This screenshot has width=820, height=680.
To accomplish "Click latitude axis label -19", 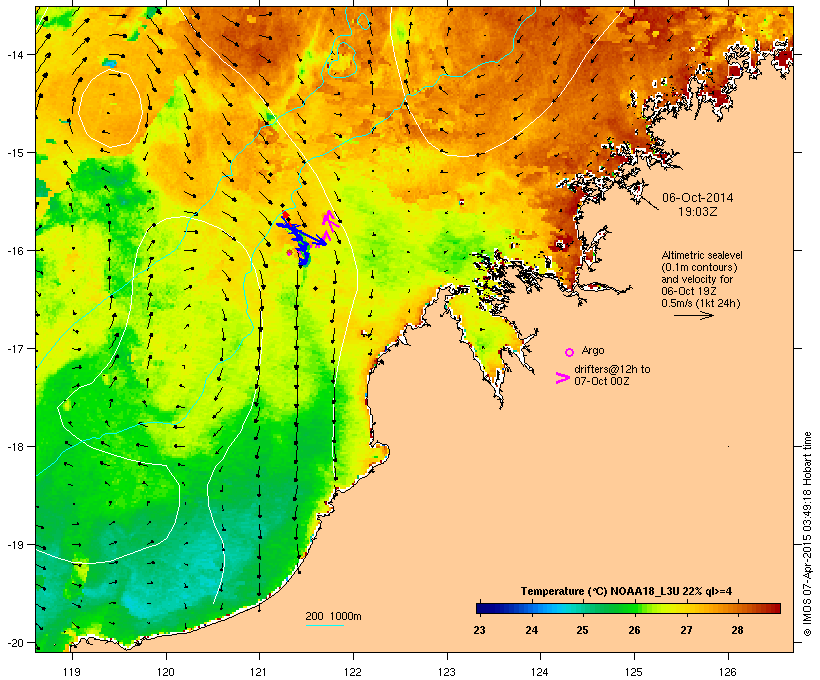I will click(x=14, y=545).
